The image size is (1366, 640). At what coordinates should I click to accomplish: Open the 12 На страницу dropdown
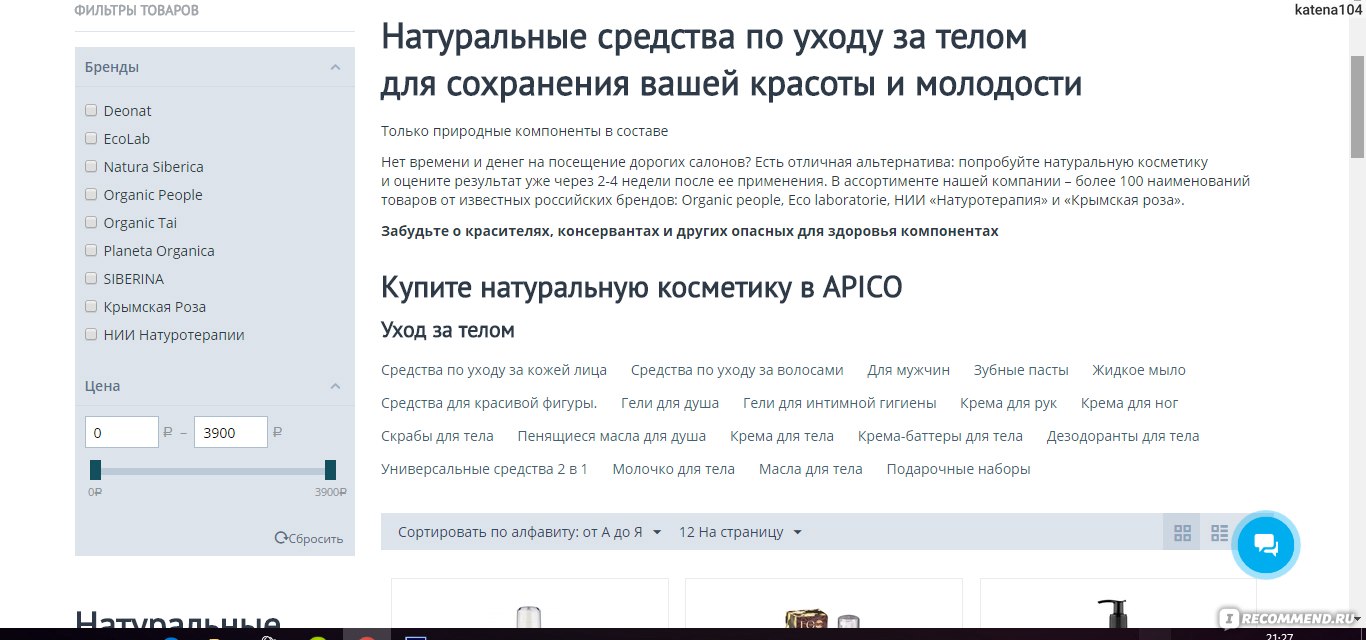[740, 532]
